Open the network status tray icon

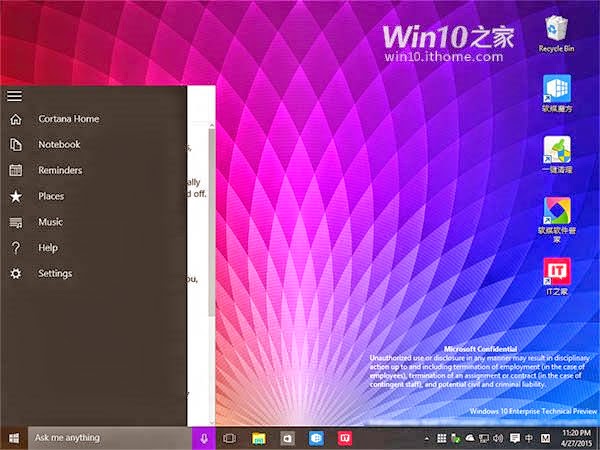pos(484,439)
